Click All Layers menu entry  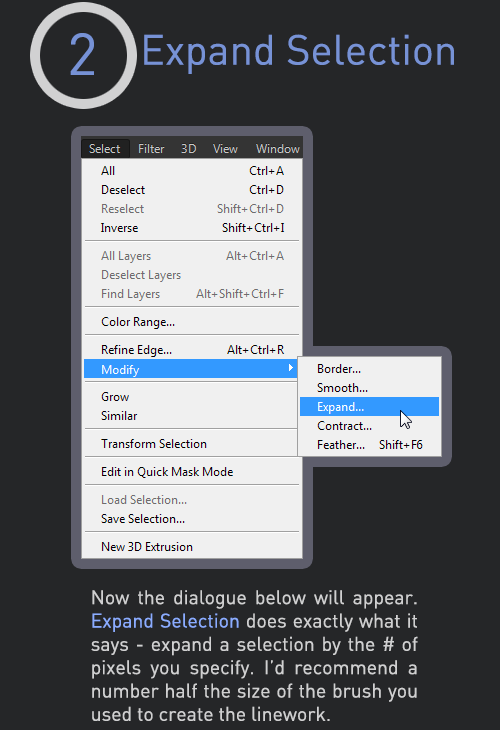click(x=192, y=256)
